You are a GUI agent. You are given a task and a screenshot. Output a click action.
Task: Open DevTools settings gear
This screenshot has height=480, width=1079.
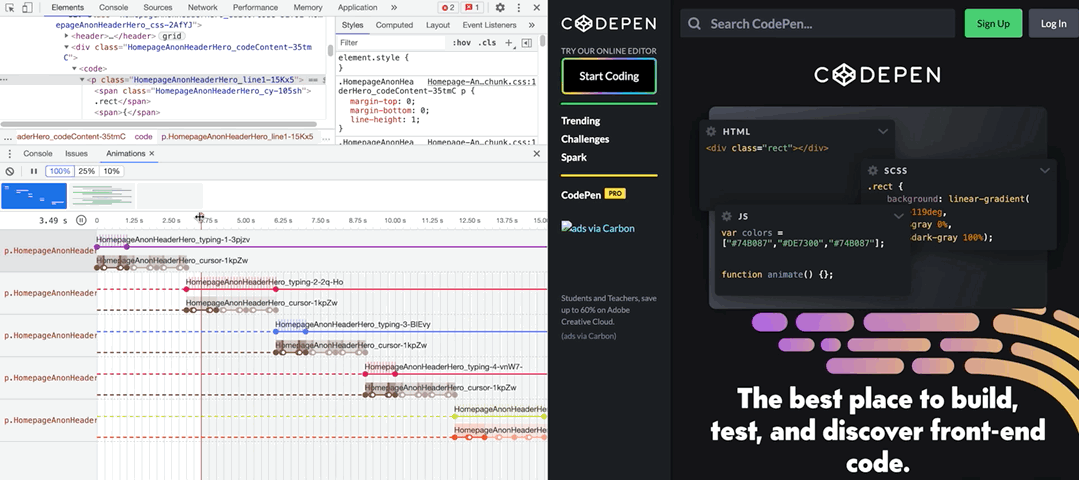click(500, 8)
